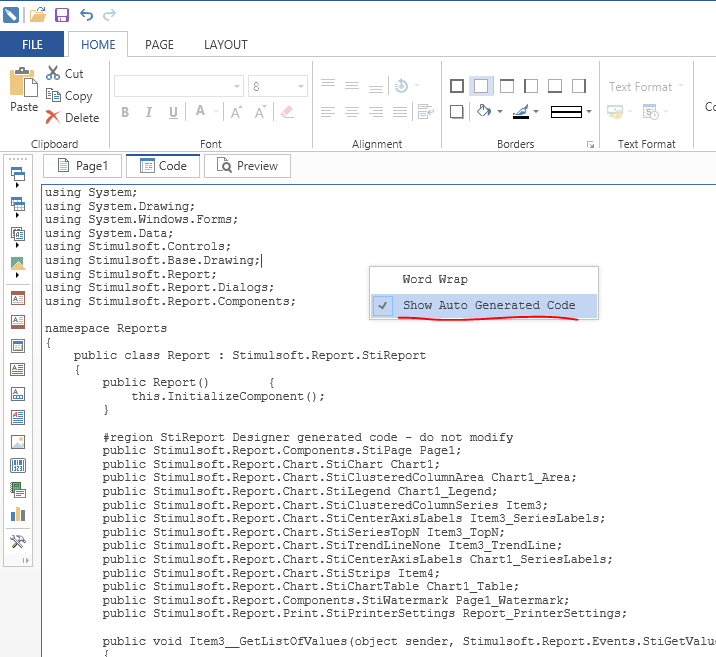Toggle the drop shadow border option
Image resolution: width=716 pixels, height=657 pixels.
coord(457,112)
